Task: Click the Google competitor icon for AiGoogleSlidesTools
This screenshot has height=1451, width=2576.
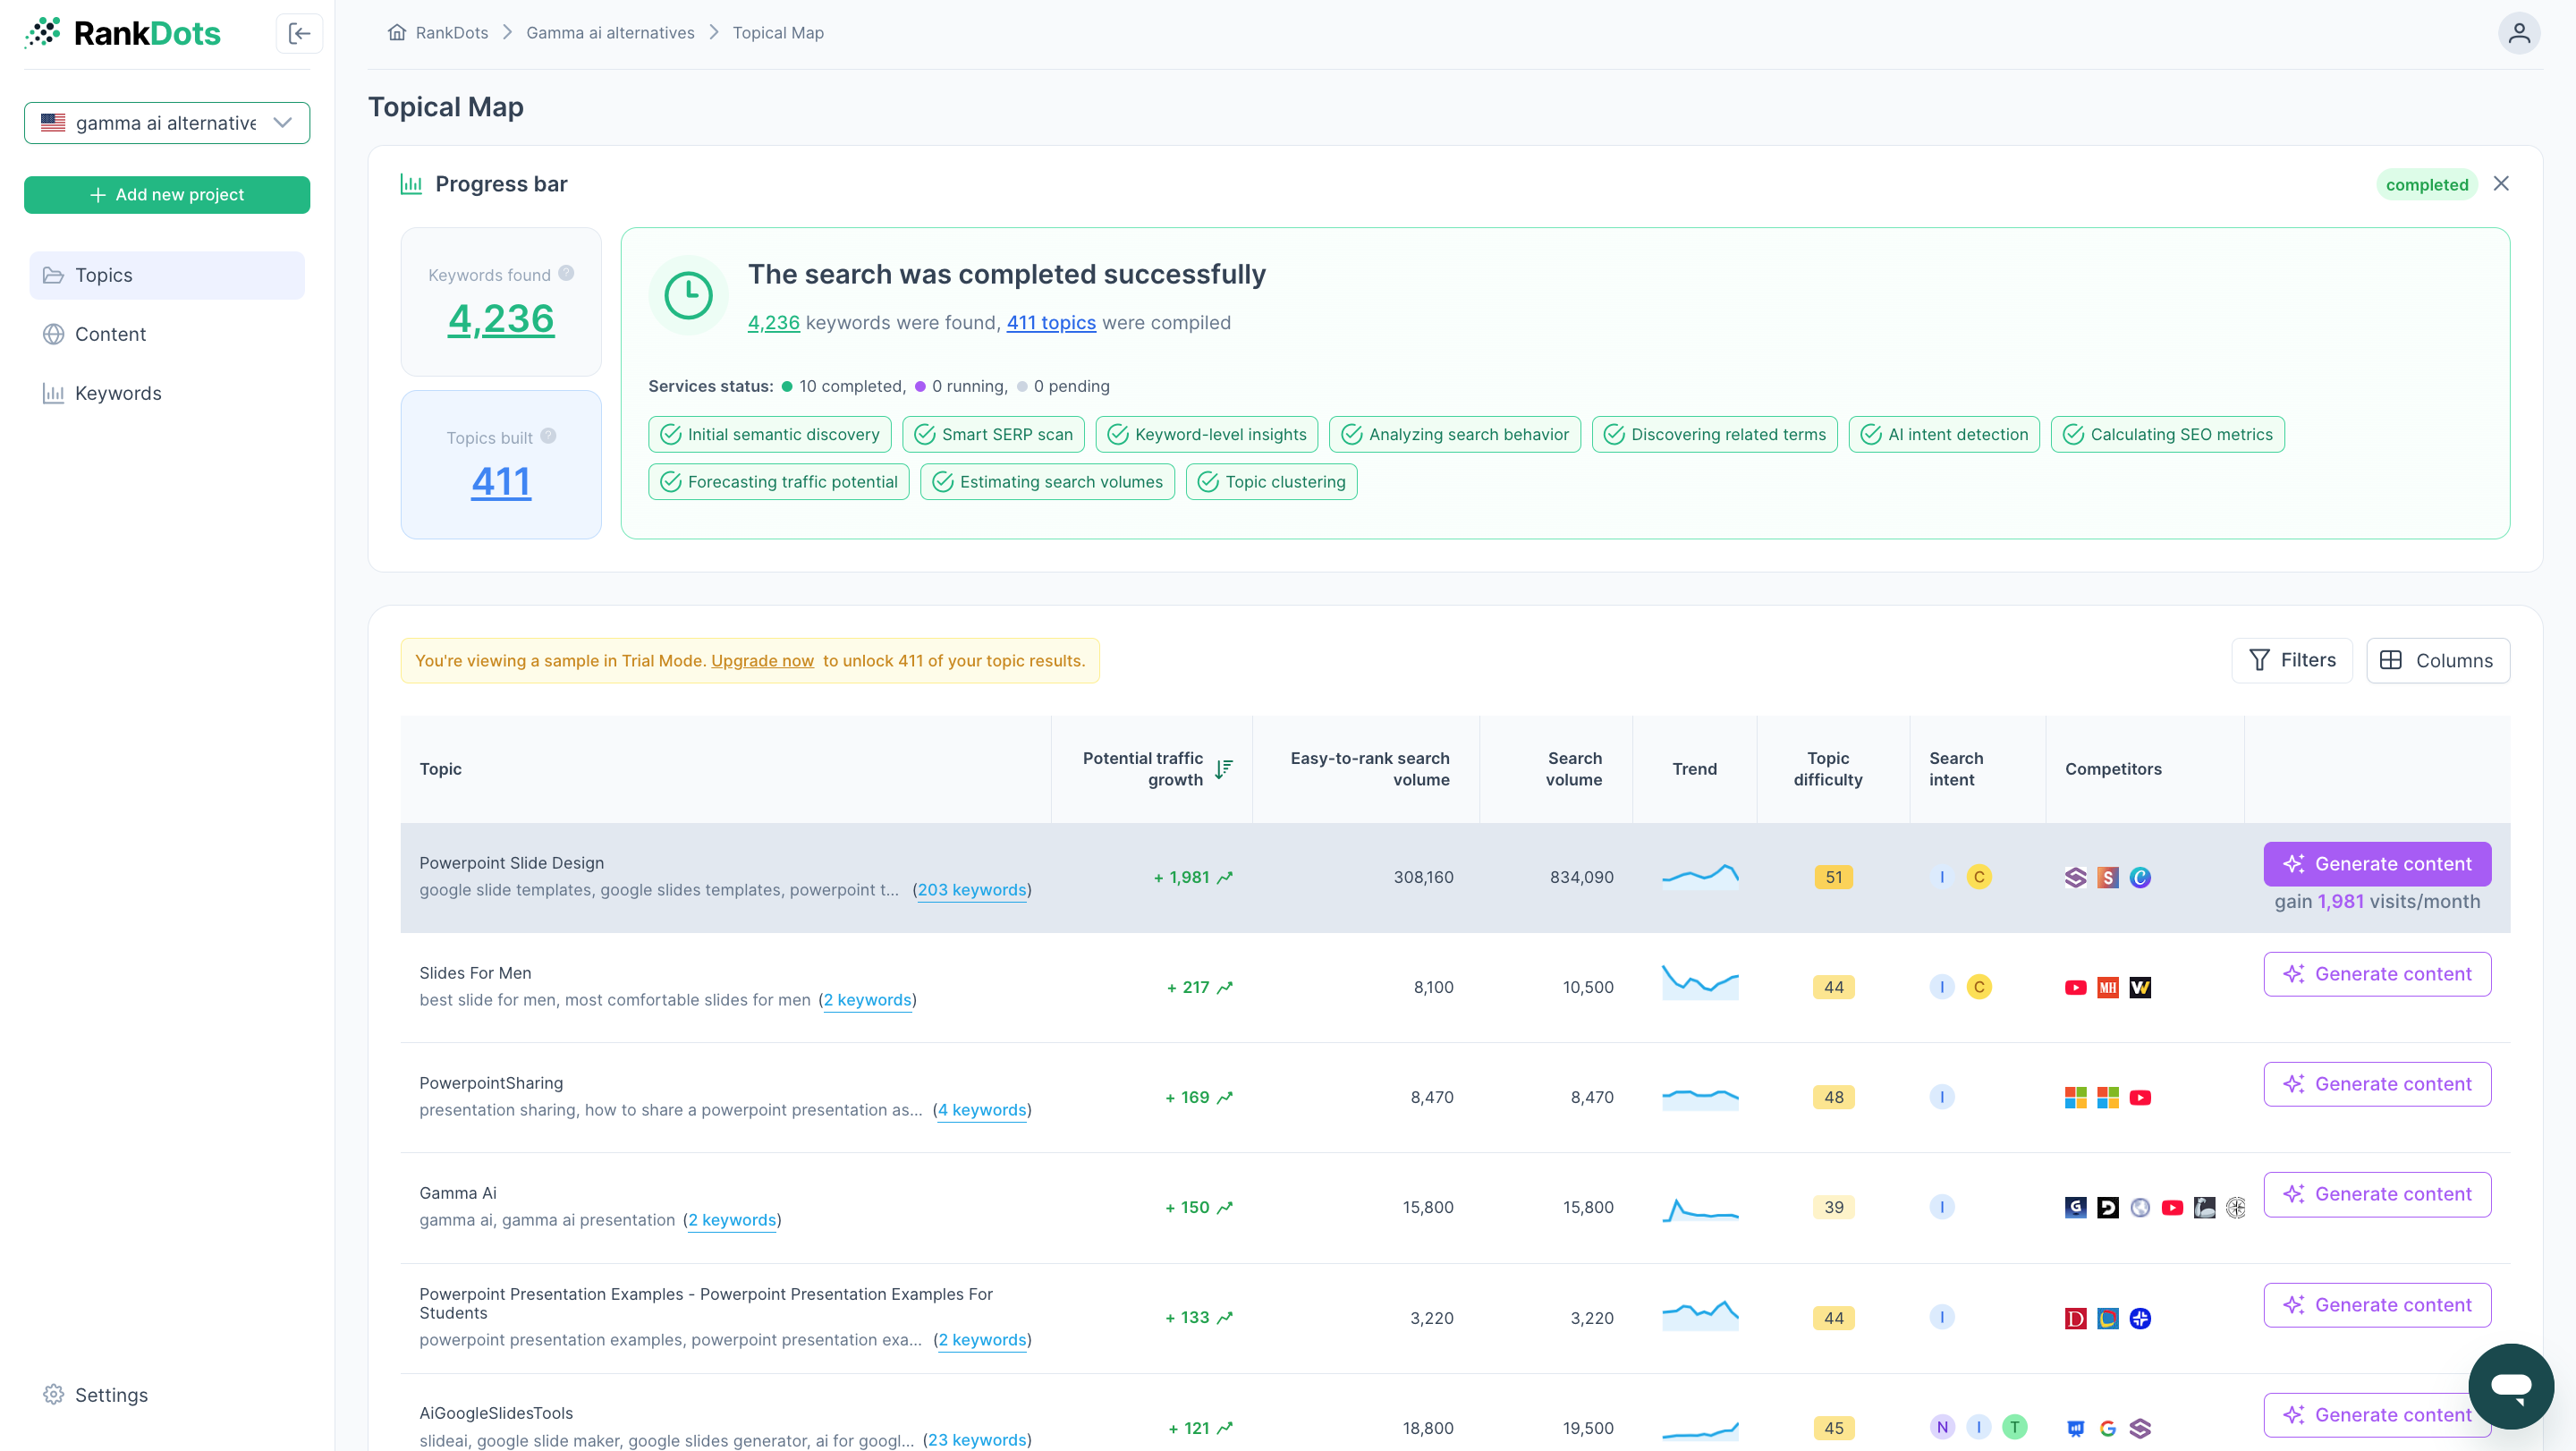Action: pyautogui.click(x=2107, y=1428)
